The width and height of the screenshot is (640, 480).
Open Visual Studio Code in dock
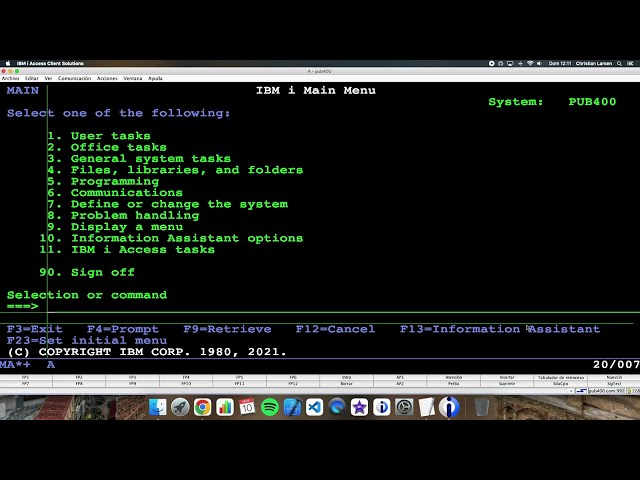(314, 407)
